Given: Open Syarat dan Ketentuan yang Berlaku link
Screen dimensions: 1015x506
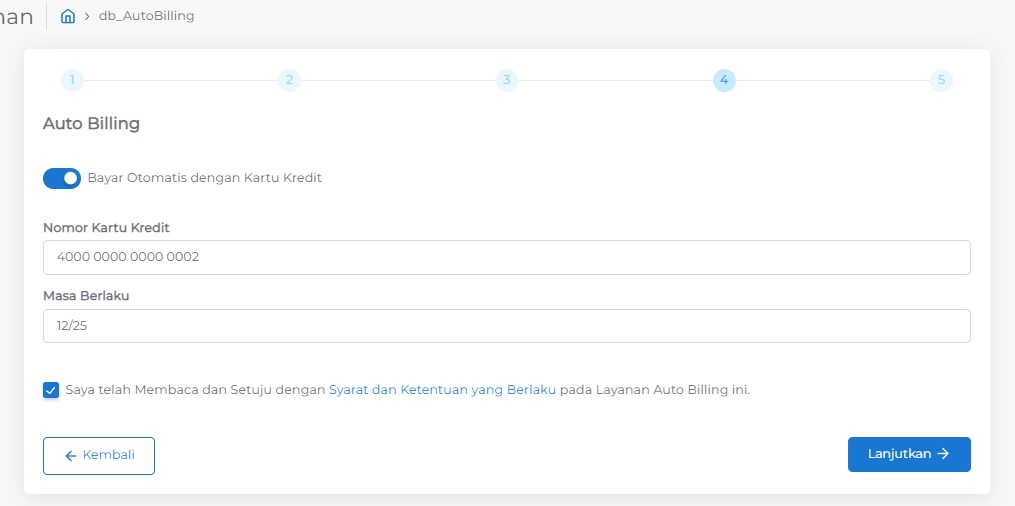Looking at the screenshot, I should [442, 390].
